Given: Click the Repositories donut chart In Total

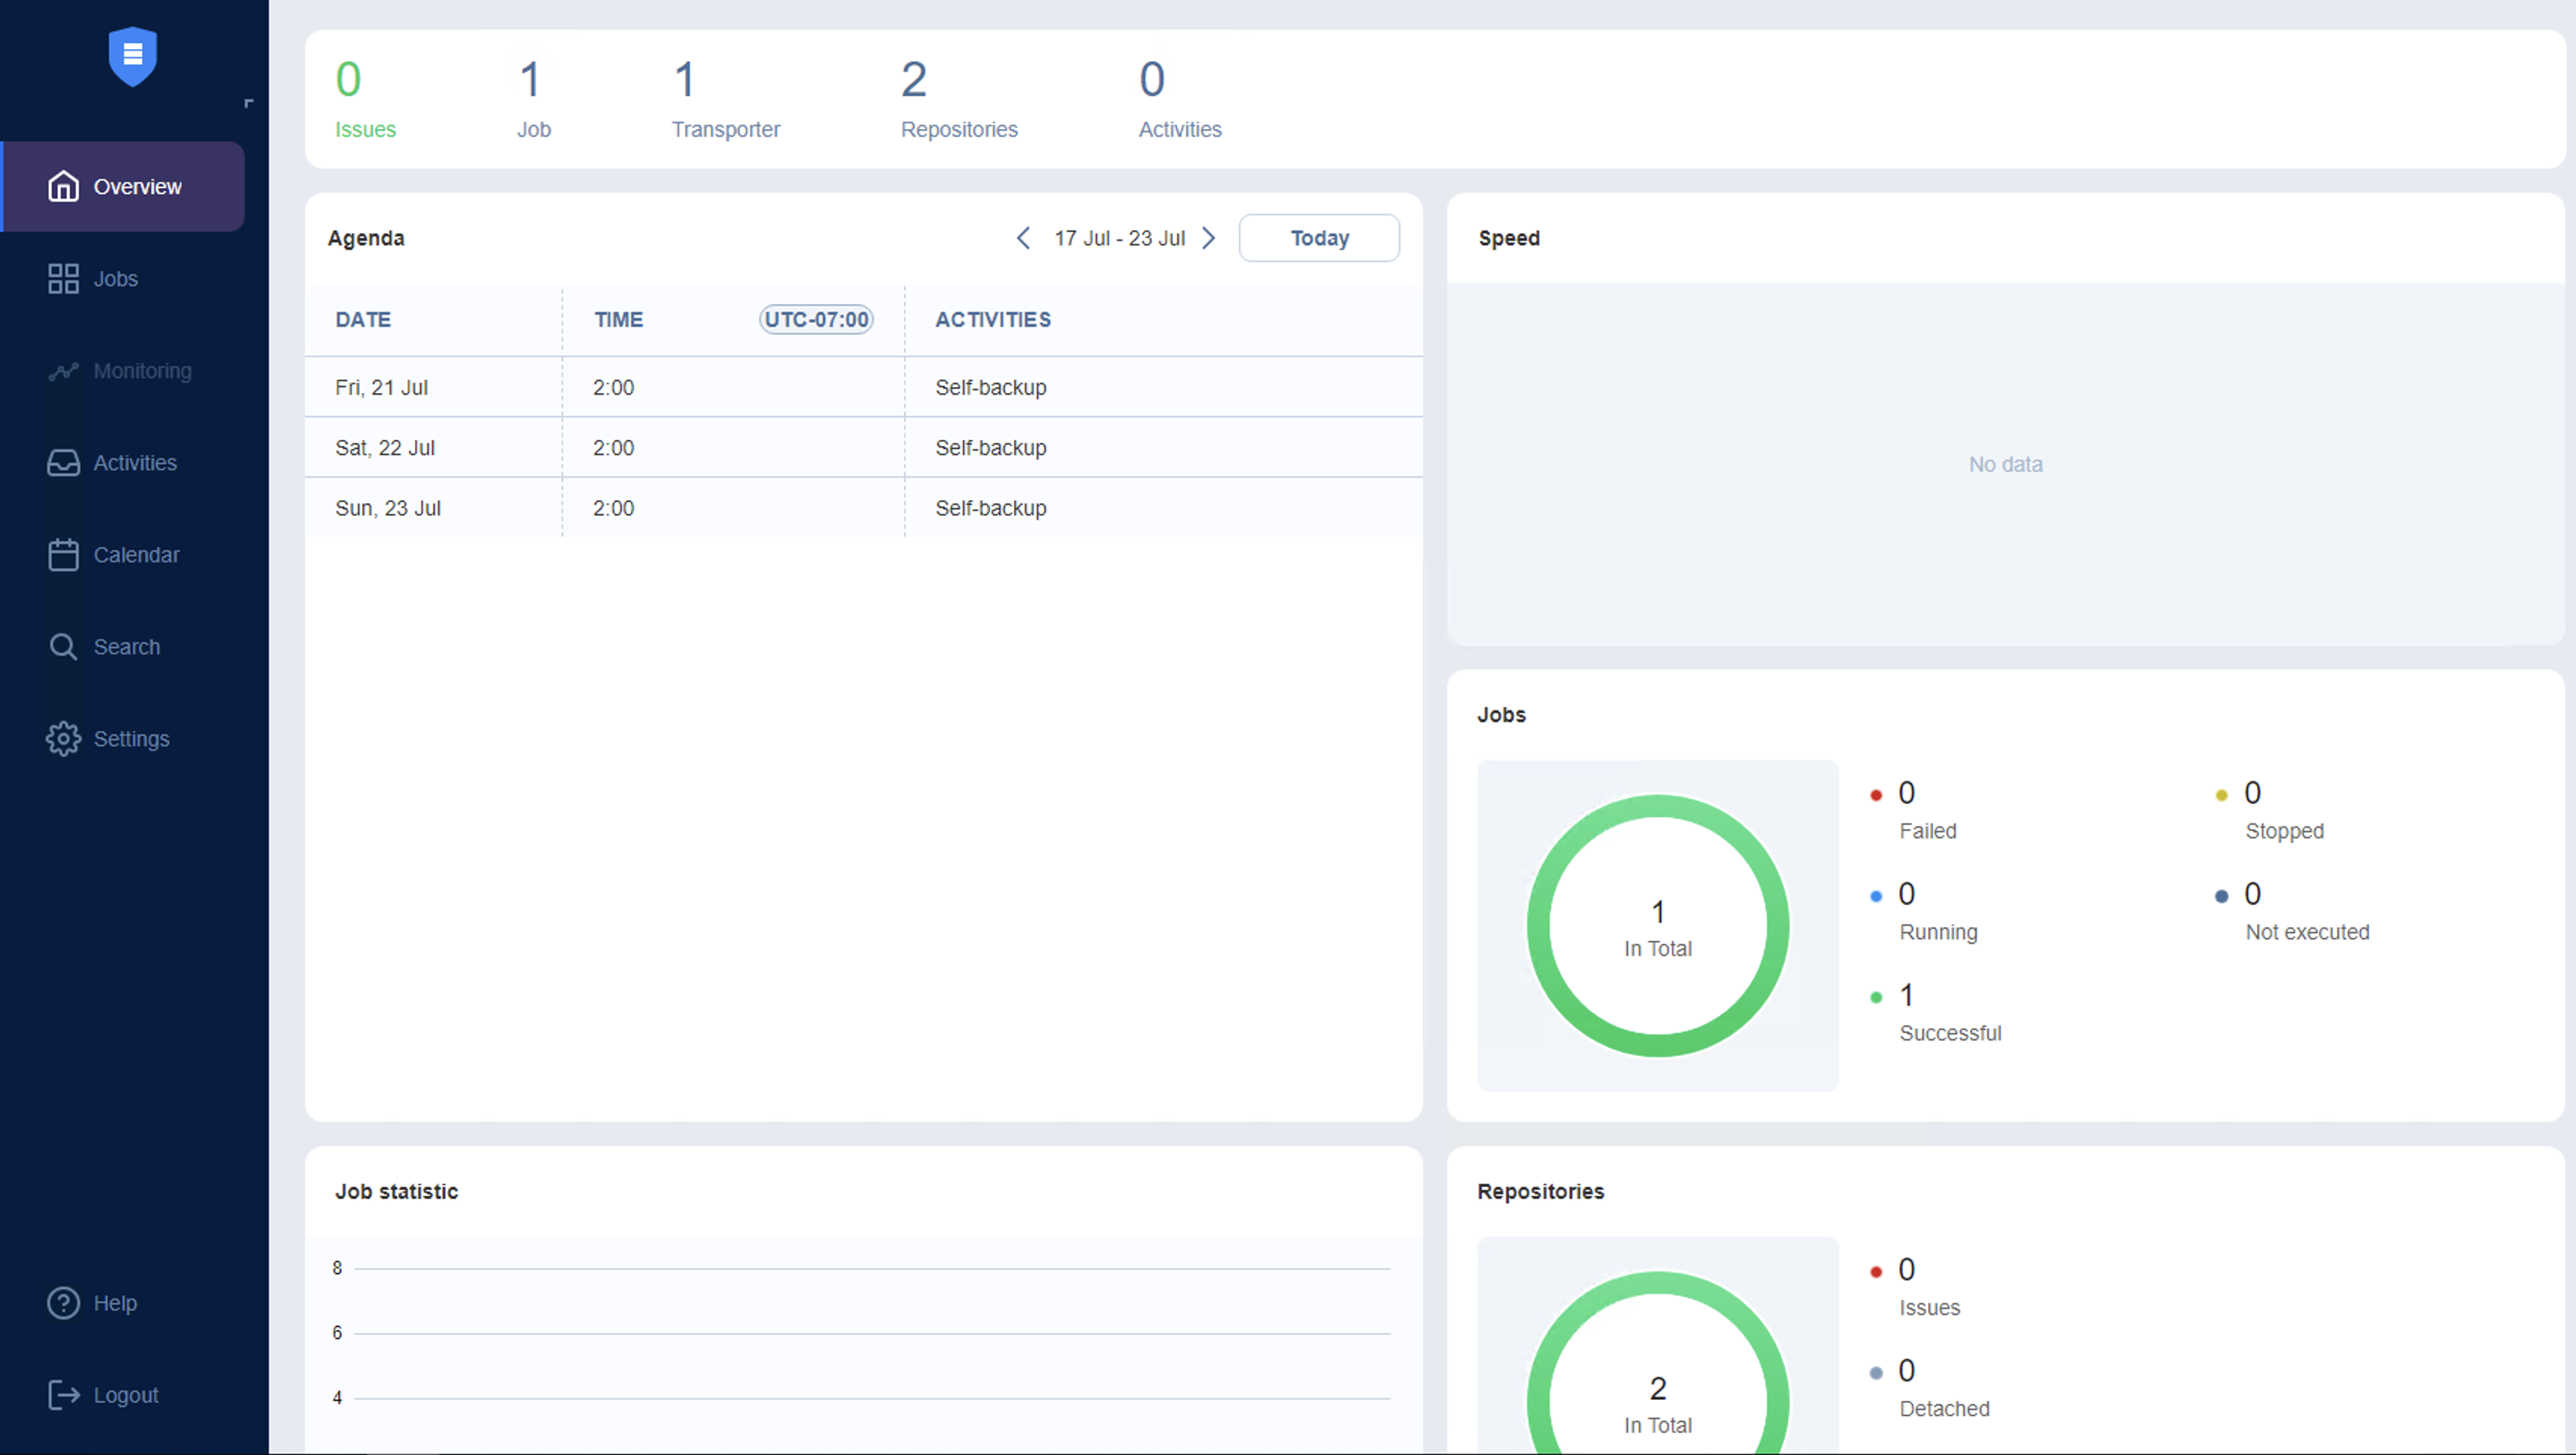Looking at the screenshot, I should click(1657, 1364).
